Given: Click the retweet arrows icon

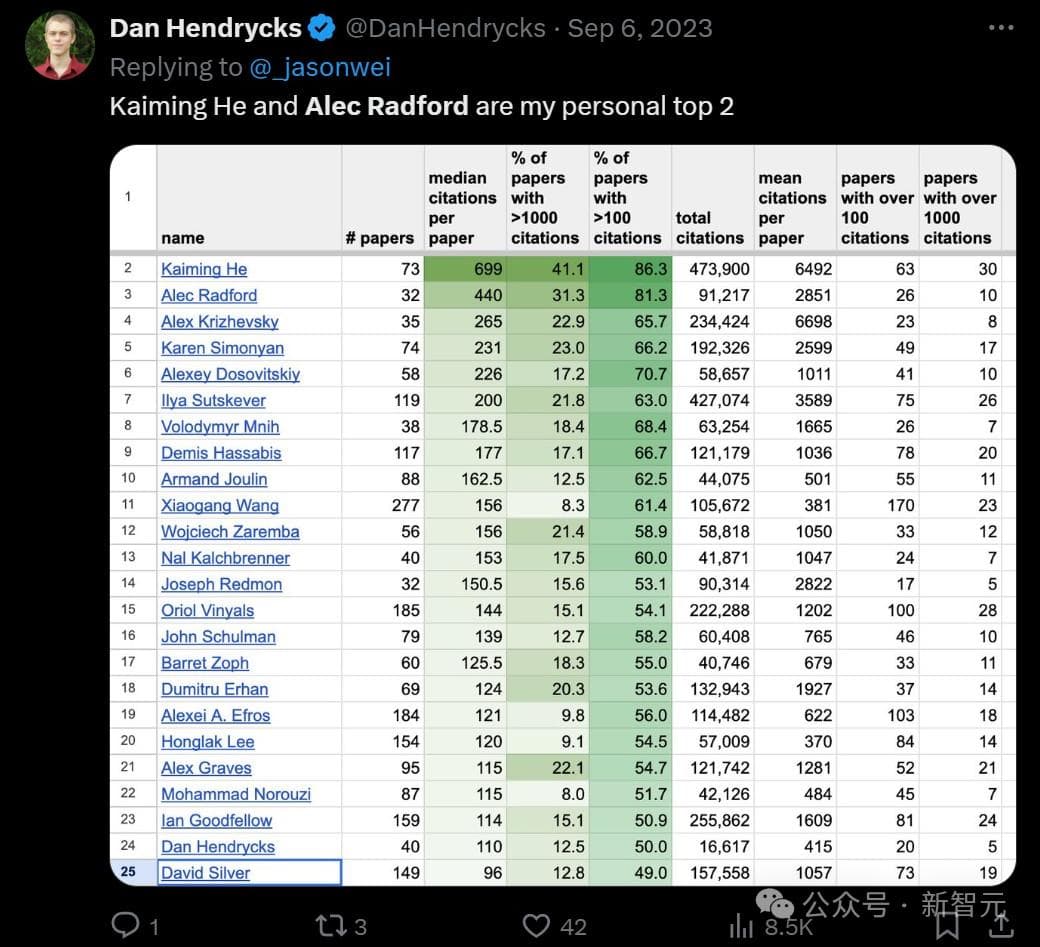Looking at the screenshot, I should click(331, 925).
